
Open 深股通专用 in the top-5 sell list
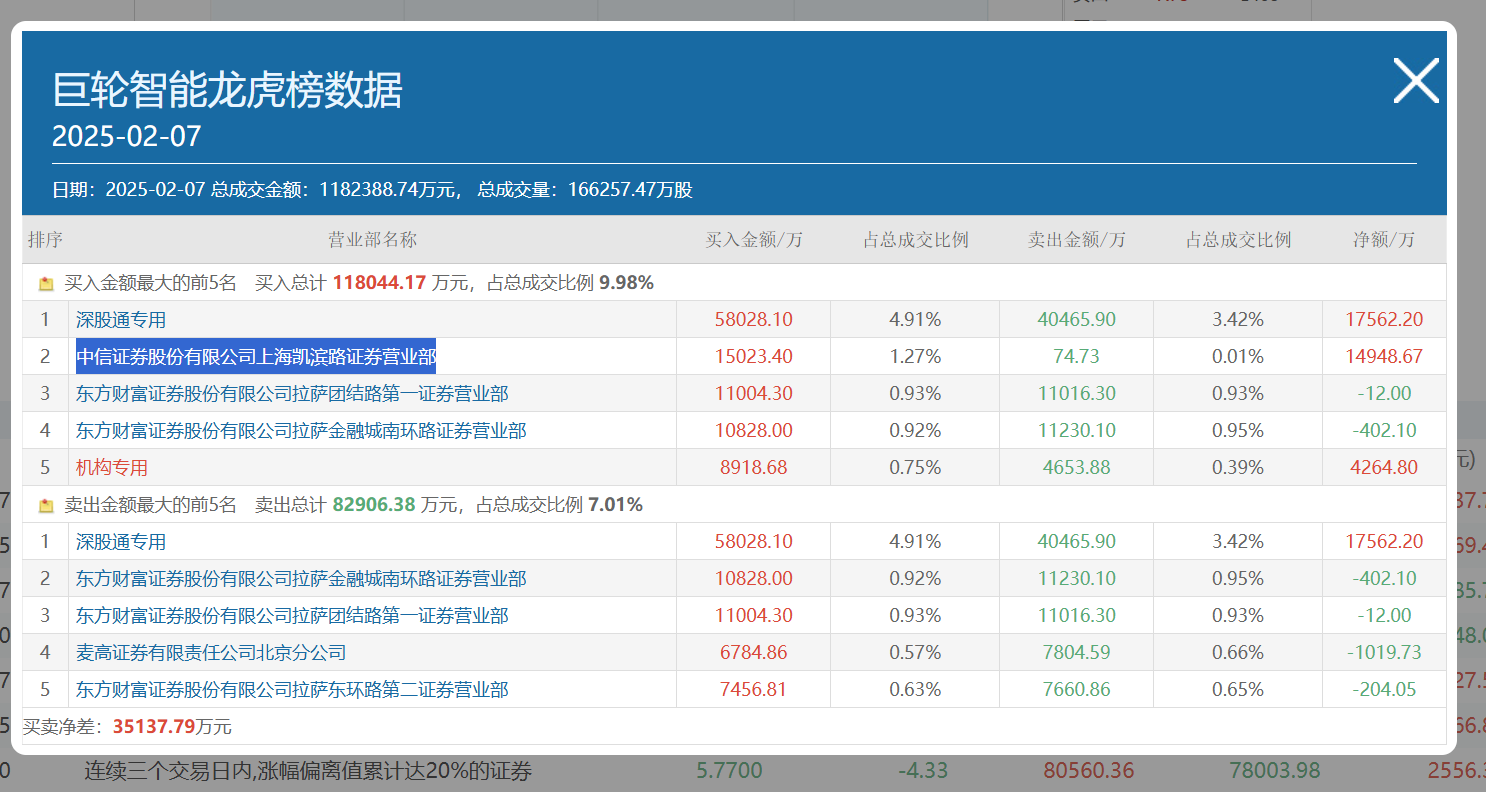coord(121,542)
